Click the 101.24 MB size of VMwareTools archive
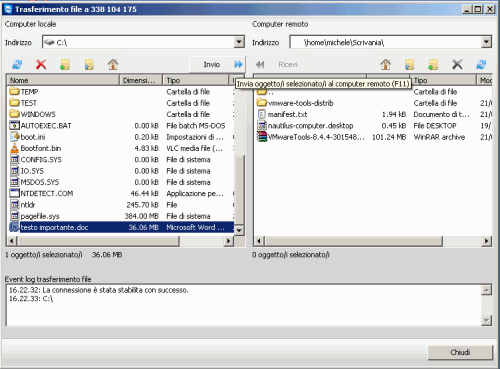500x369 pixels. pyautogui.click(x=389, y=137)
